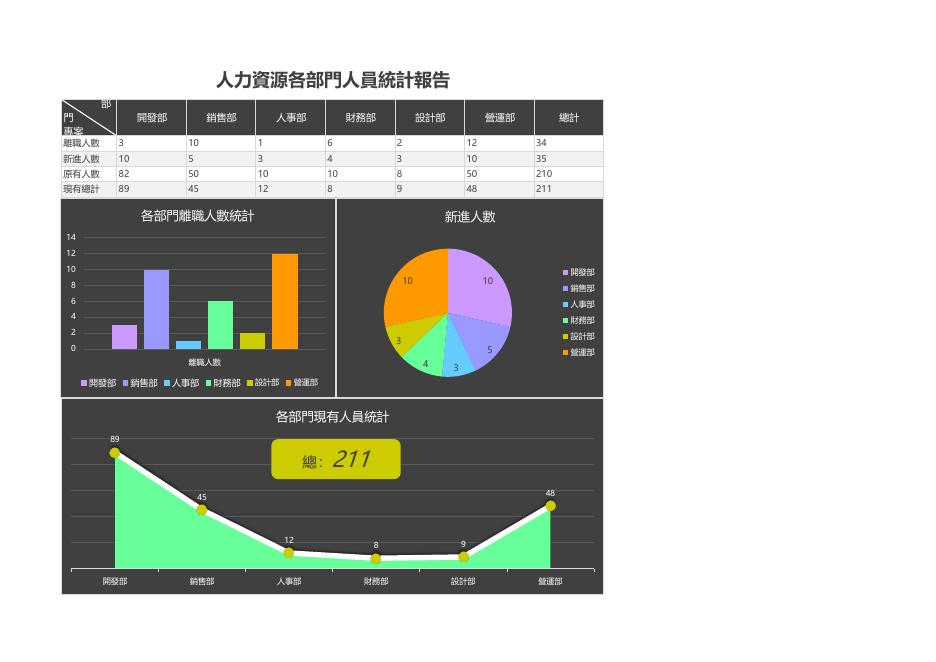Viewport: 936px width, 662px height.
Task: Click the report title 人力資源各部門人員統計報告
Action: coord(332,80)
